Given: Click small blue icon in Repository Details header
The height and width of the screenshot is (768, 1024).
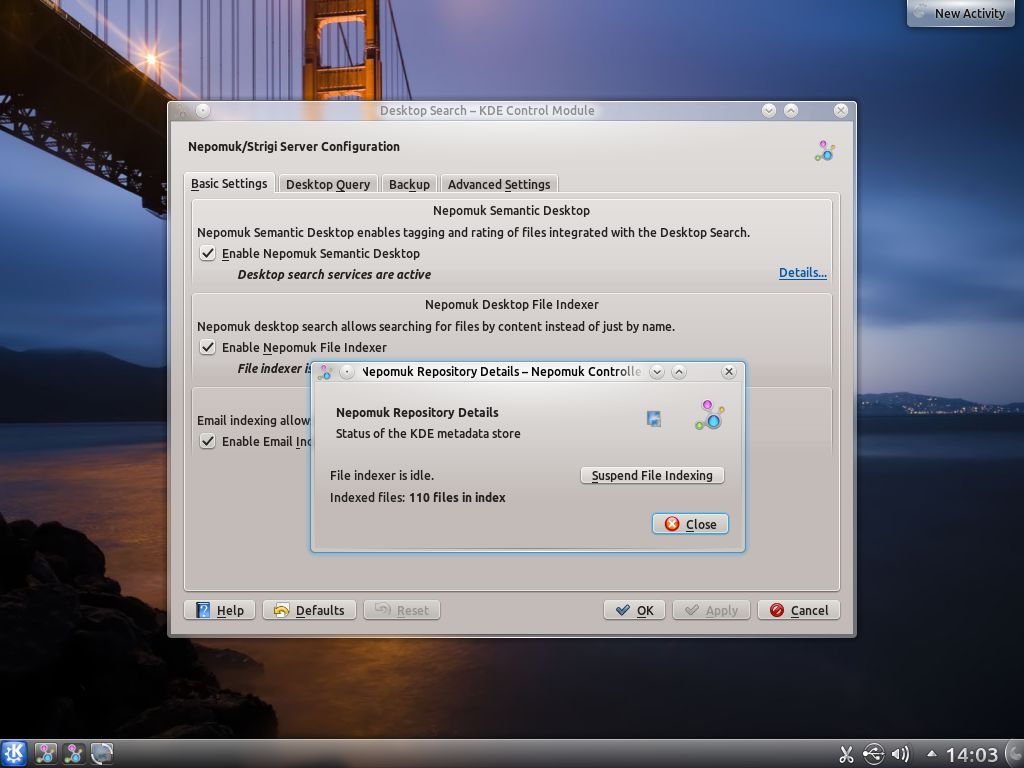Looking at the screenshot, I should click(x=654, y=419).
